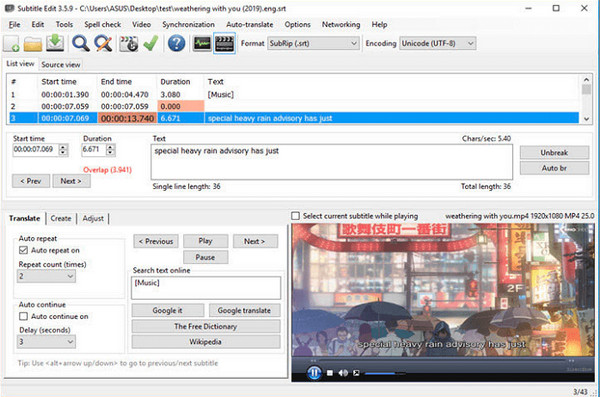The height and width of the screenshot is (397, 600).
Task: Open the File menu
Action: point(14,25)
